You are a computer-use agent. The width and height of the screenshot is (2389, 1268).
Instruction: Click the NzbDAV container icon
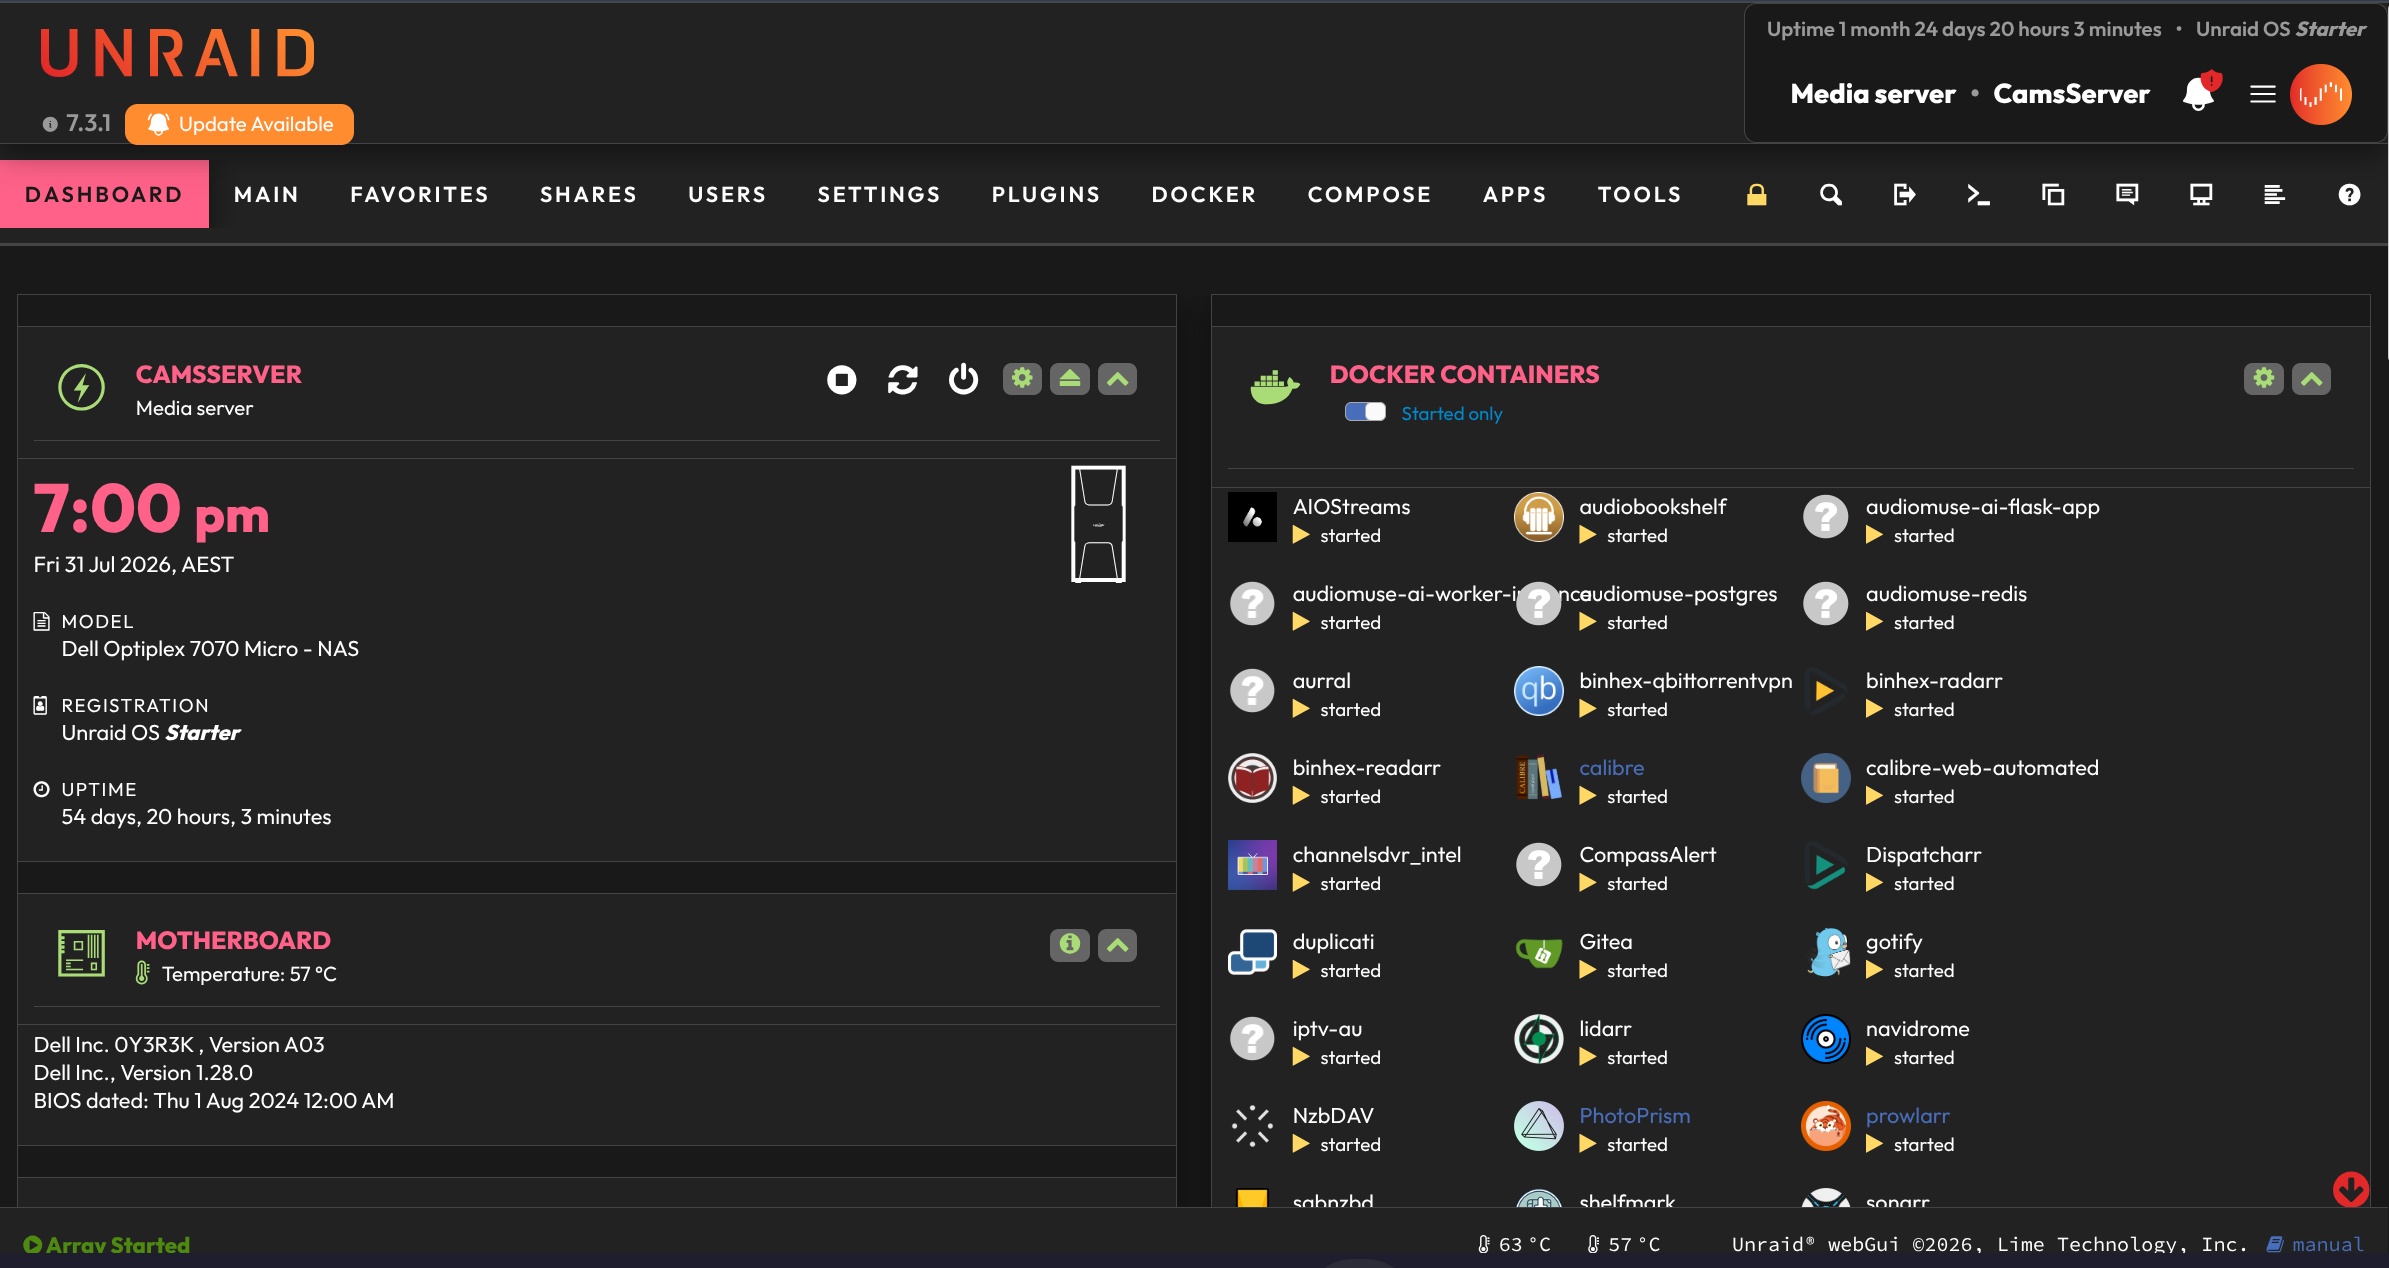(1252, 1126)
